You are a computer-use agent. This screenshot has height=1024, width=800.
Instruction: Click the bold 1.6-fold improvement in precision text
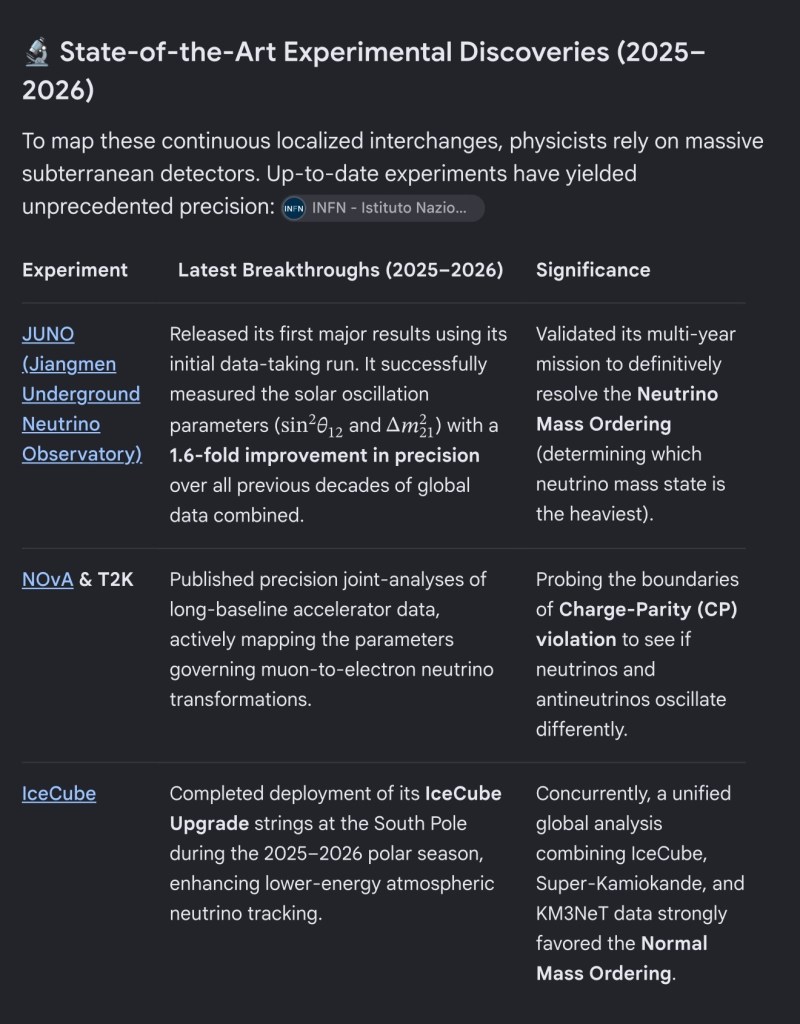coord(325,455)
